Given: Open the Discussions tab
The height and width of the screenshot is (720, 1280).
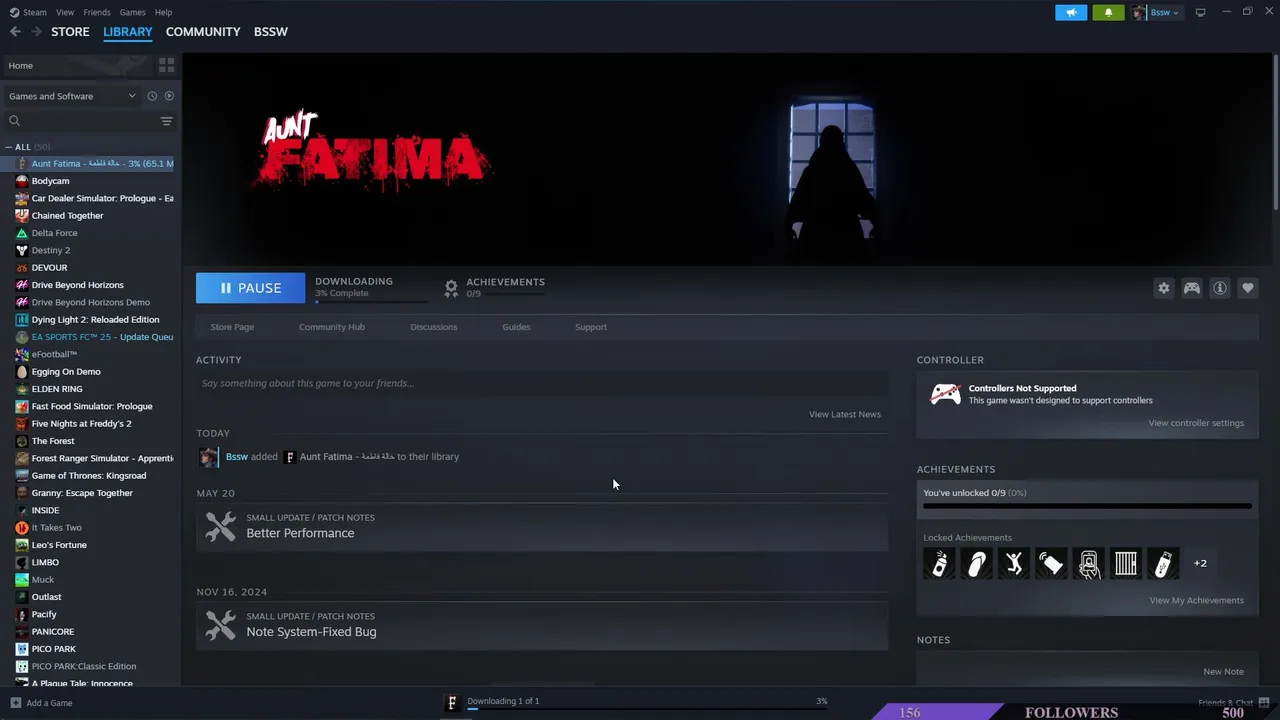Looking at the screenshot, I should point(434,327).
